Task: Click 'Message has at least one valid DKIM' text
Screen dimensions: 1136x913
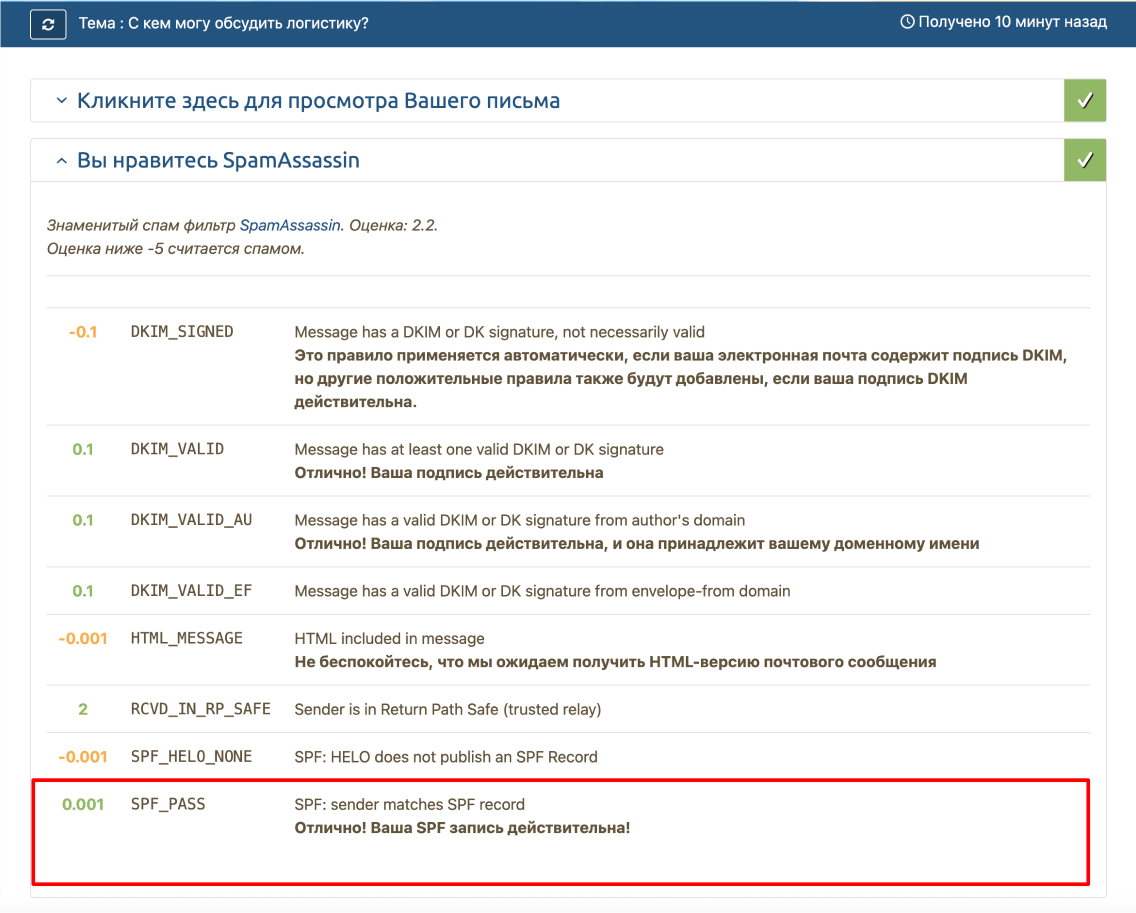Action: [479, 449]
